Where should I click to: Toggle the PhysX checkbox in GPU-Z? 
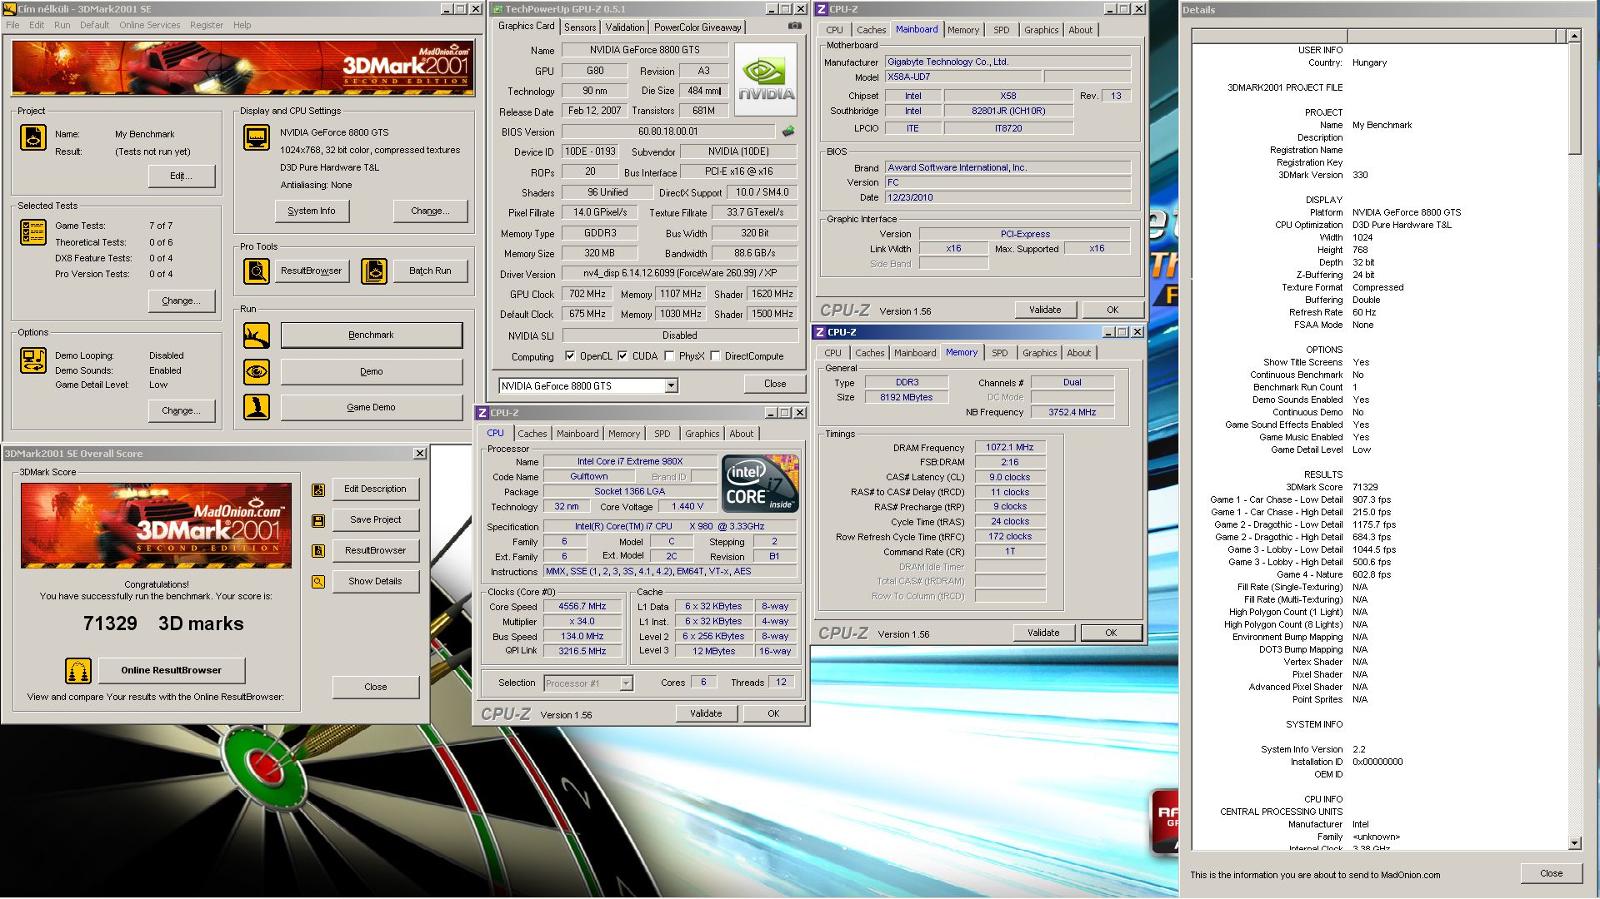[668, 356]
